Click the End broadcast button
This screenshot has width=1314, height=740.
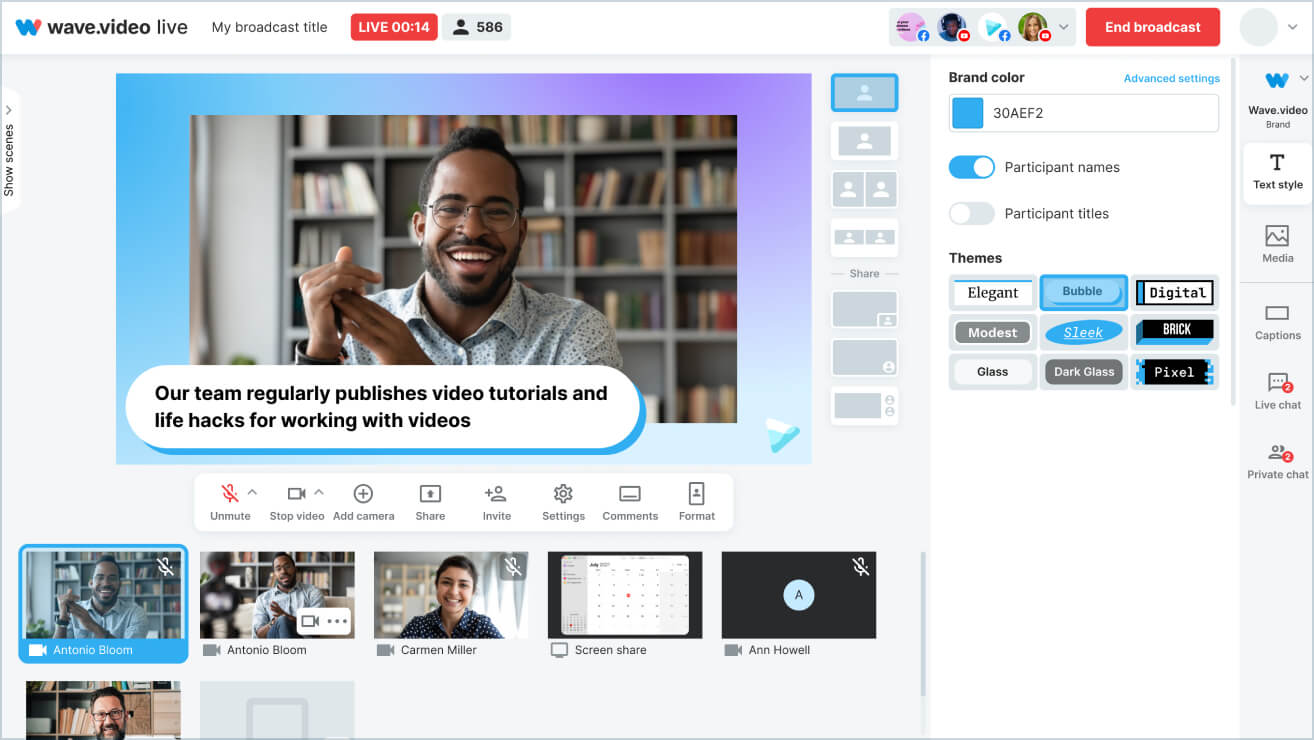click(1152, 27)
